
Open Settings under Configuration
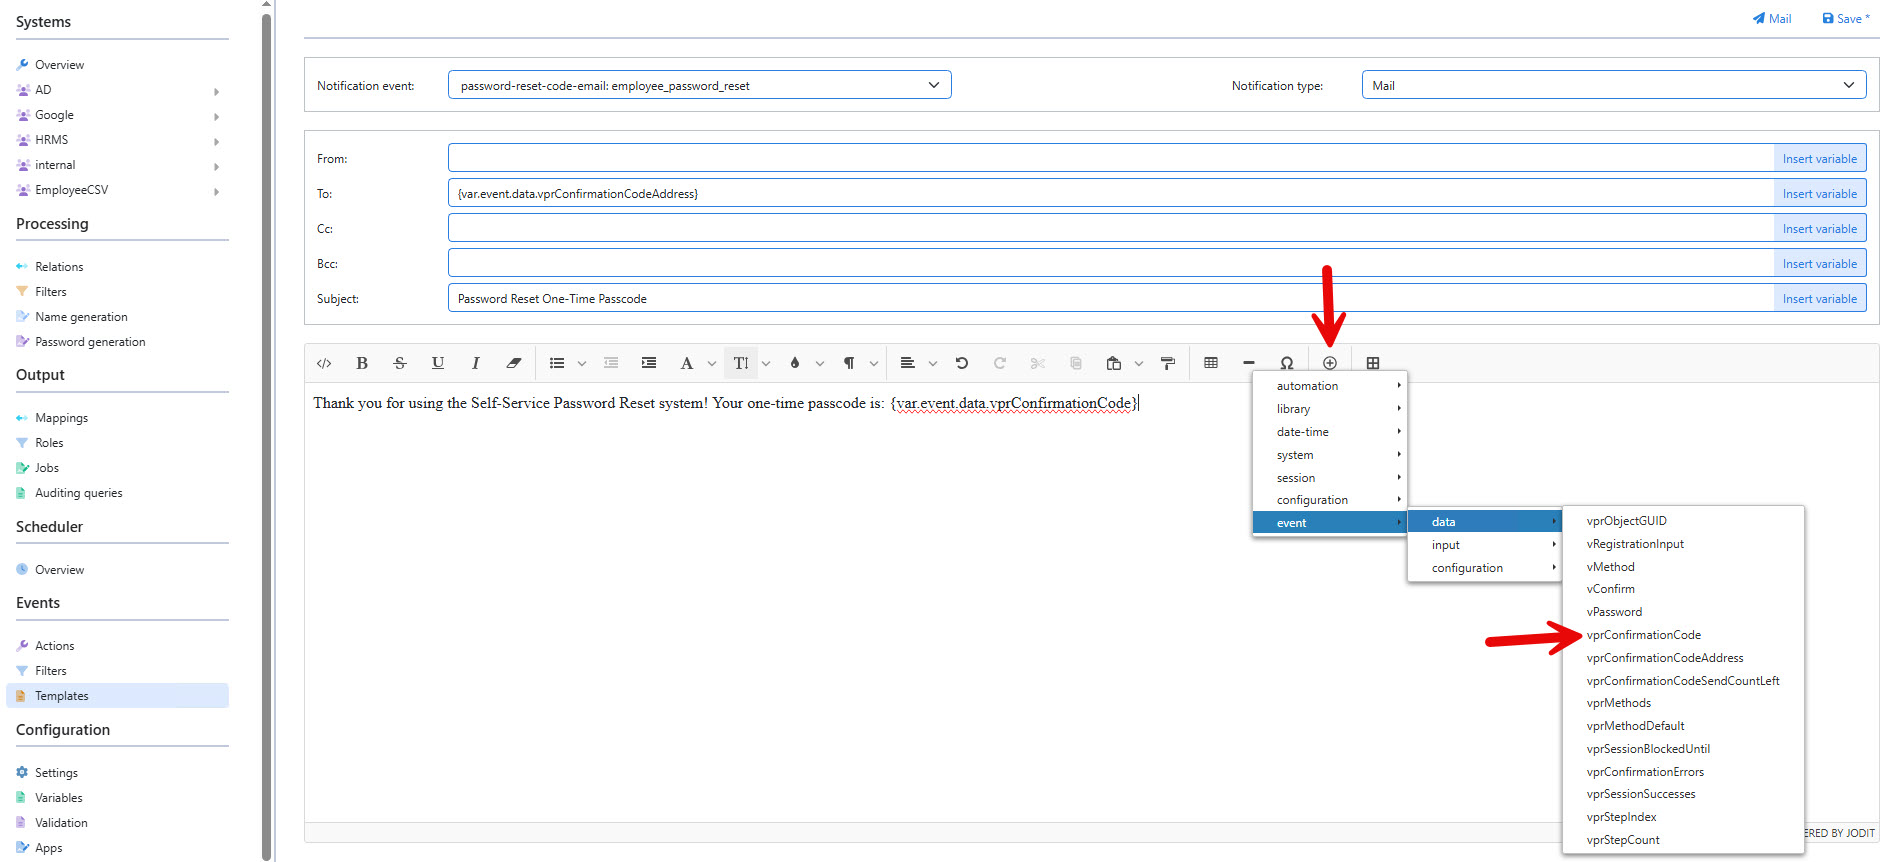pyautogui.click(x=56, y=773)
